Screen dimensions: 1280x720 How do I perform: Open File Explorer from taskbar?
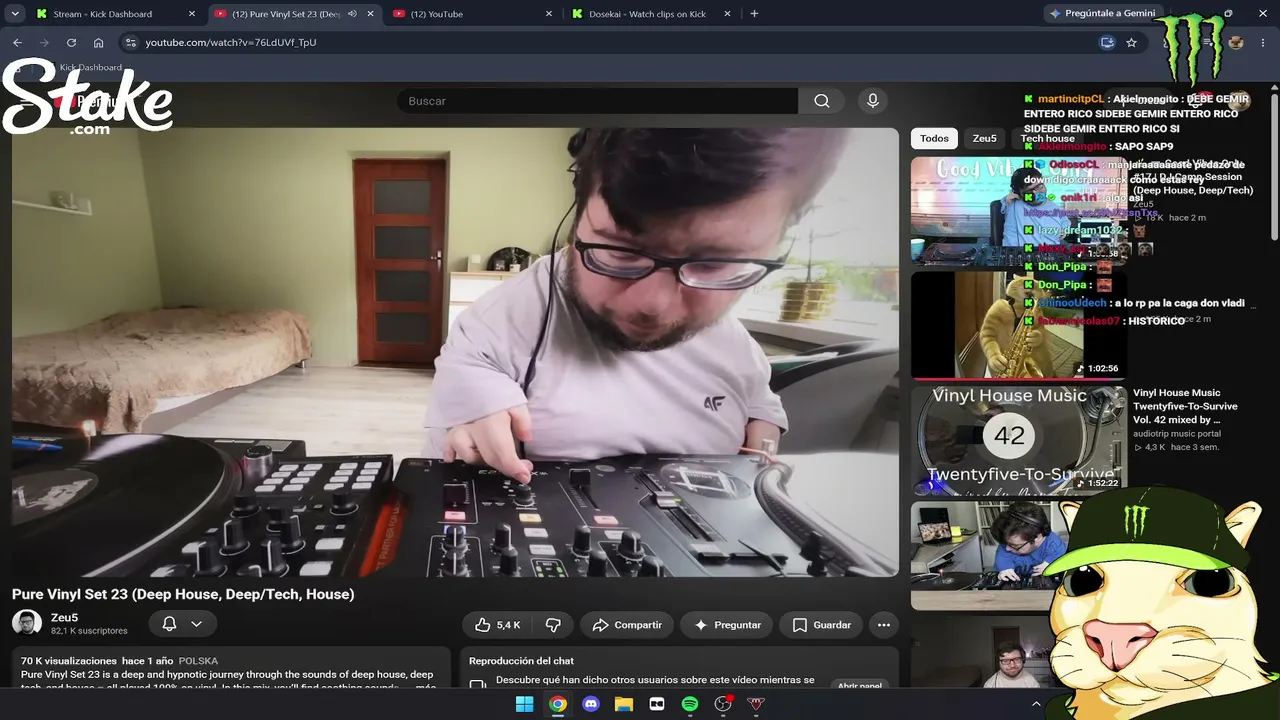624,704
